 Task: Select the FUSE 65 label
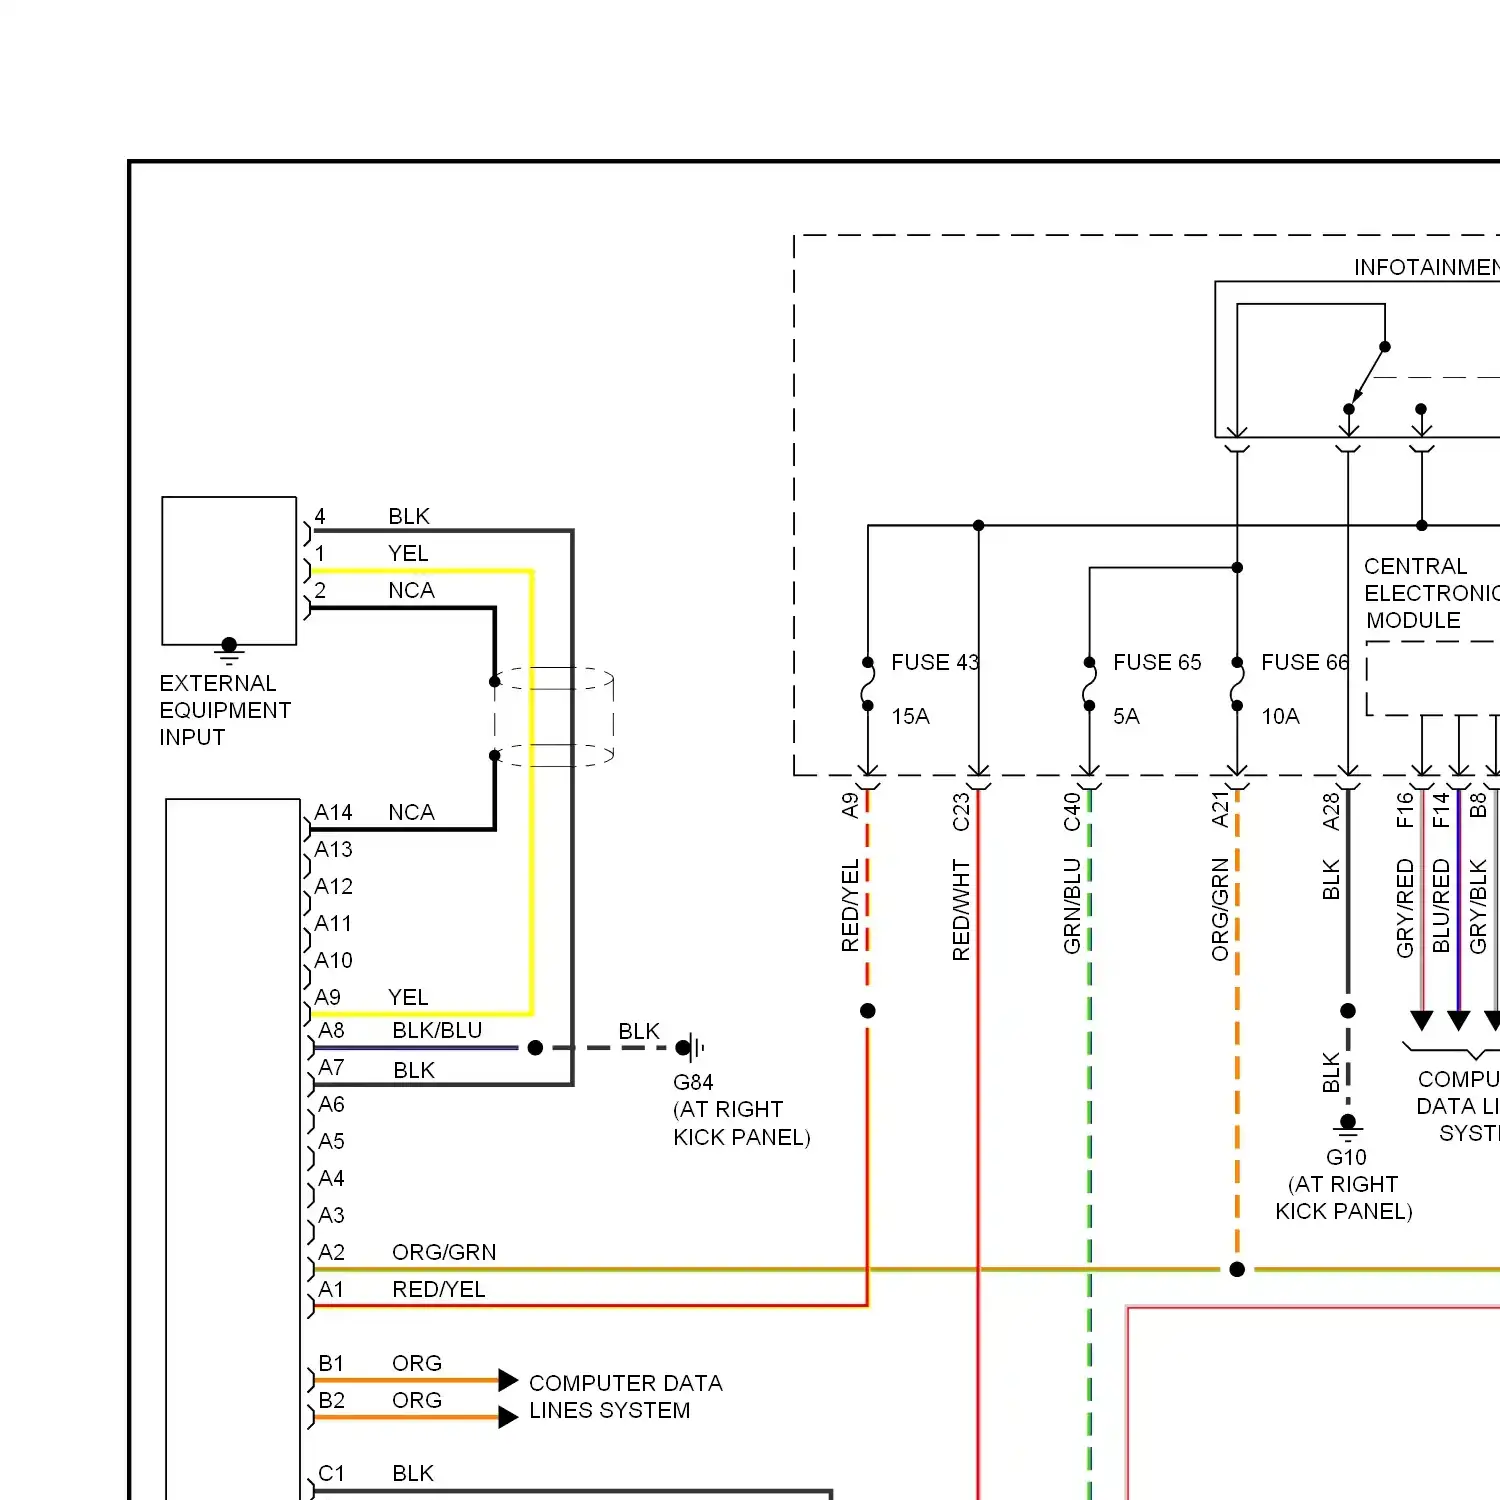[1157, 662]
